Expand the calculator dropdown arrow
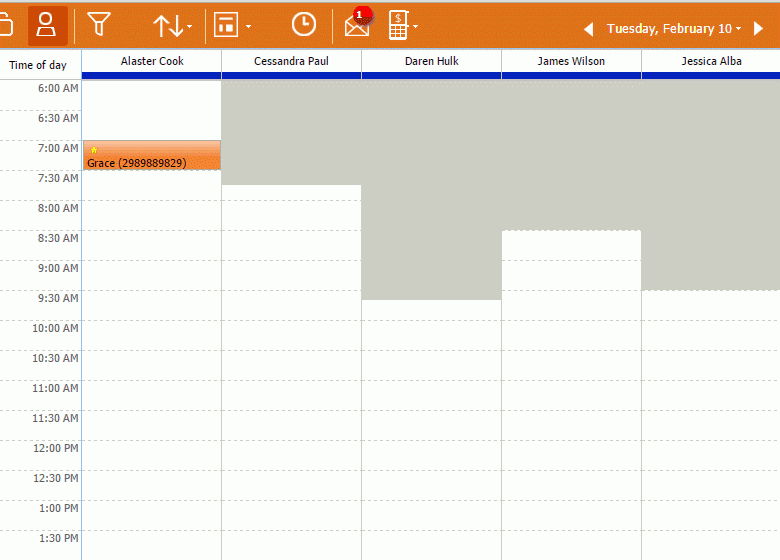Viewport: 780px width, 560px height. point(415,26)
